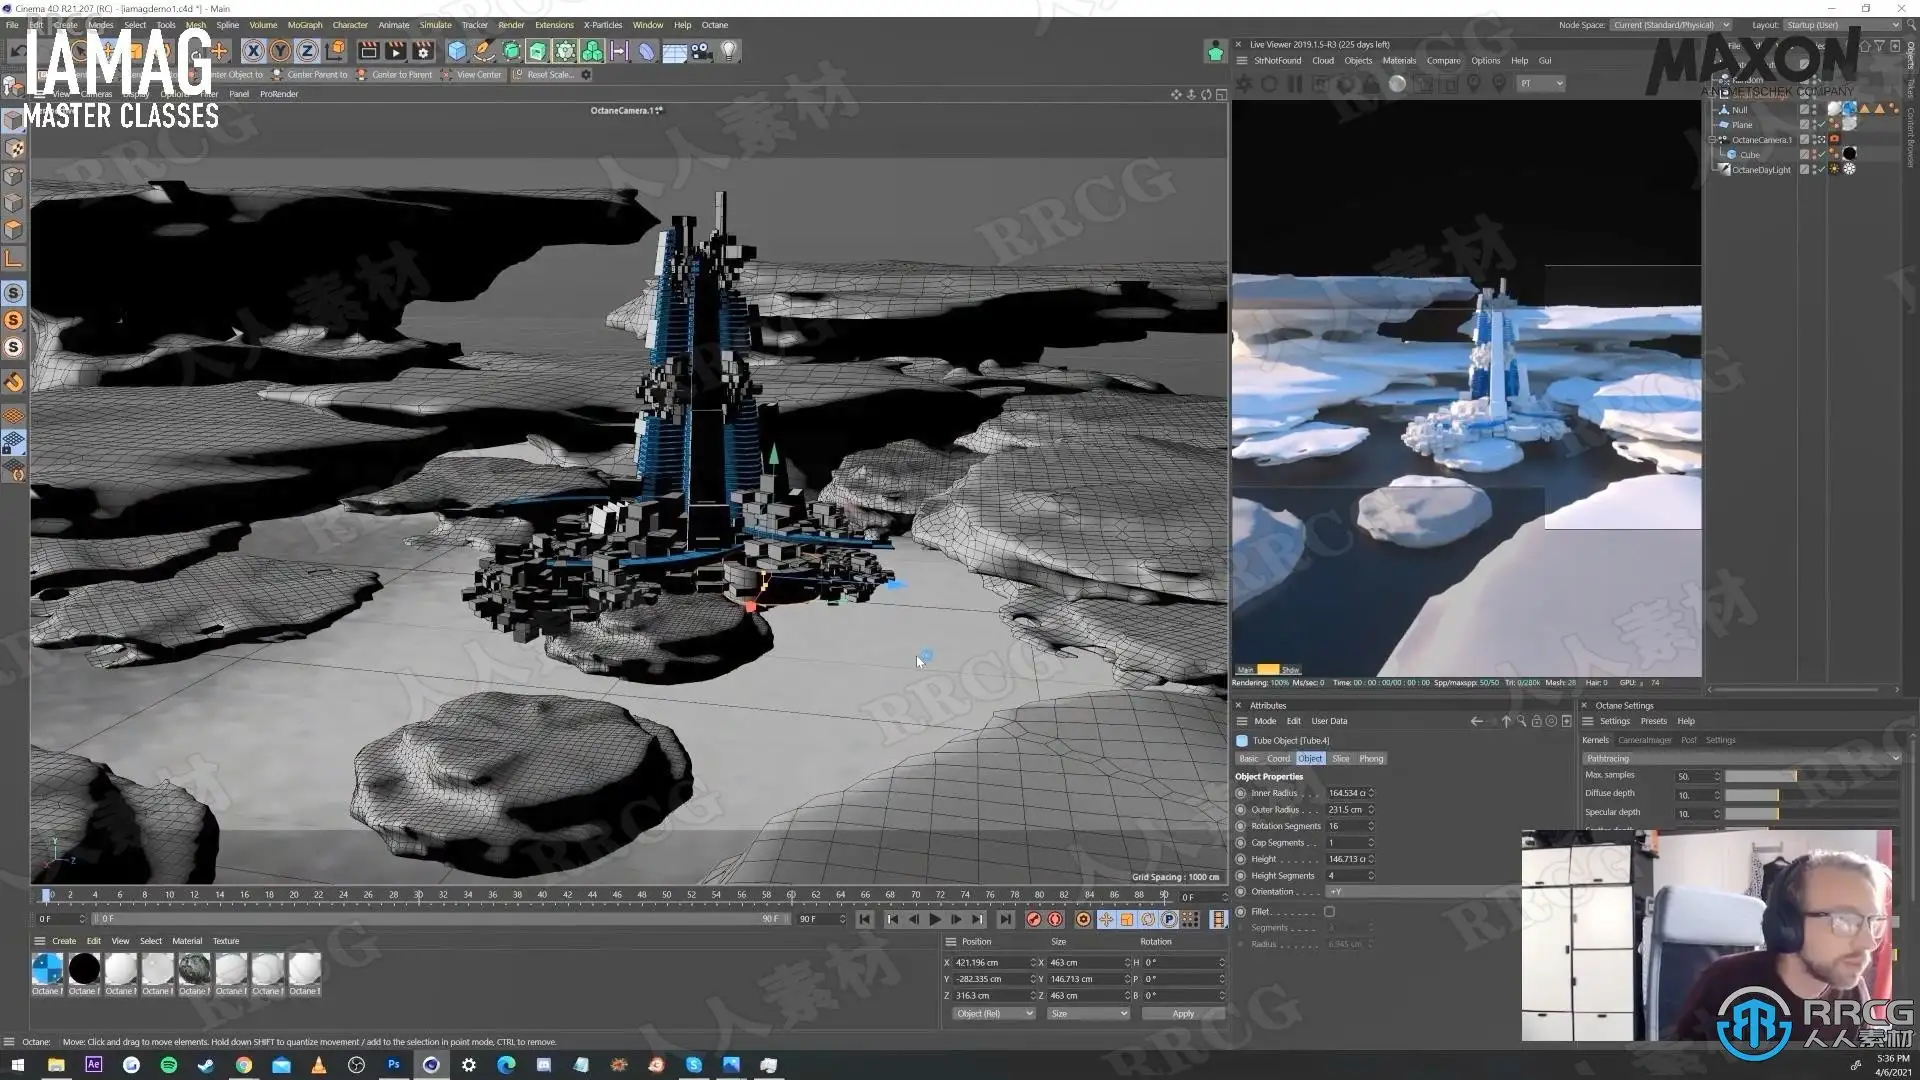Switch to the Coord tab in Attributes
Screen dimensions: 1920x1080
tap(1278, 759)
